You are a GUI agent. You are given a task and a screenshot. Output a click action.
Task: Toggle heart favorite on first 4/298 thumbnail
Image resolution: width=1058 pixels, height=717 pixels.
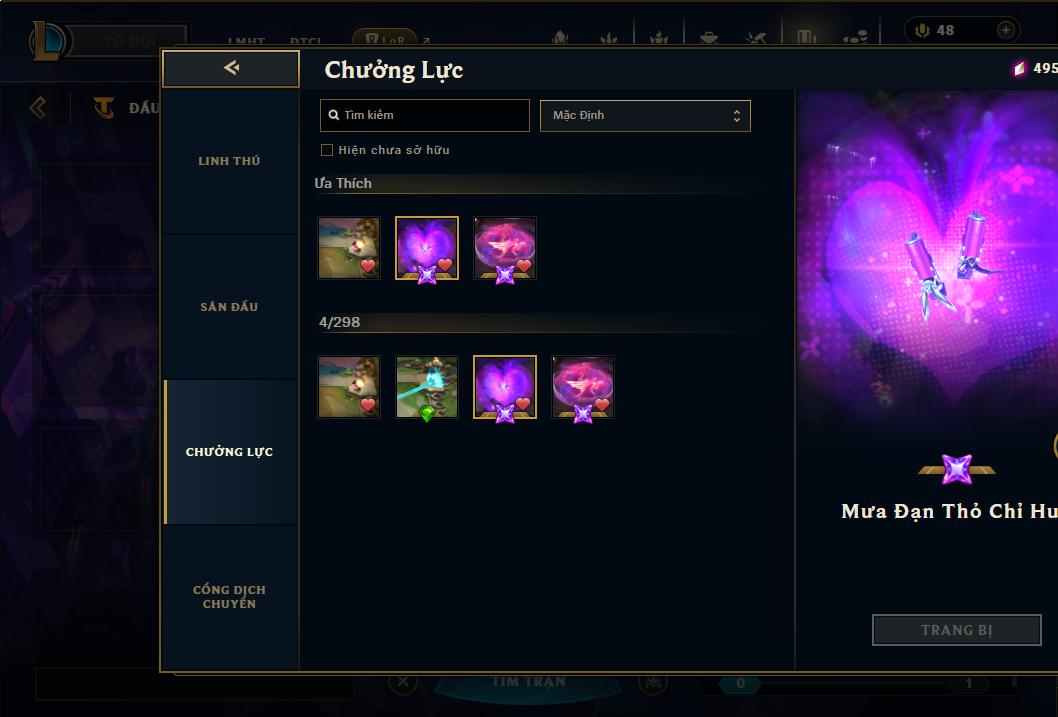click(x=368, y=405)
